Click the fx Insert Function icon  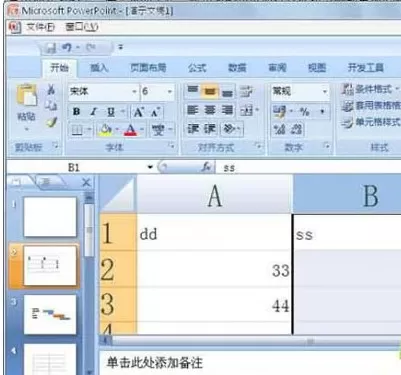coord(207,167)
